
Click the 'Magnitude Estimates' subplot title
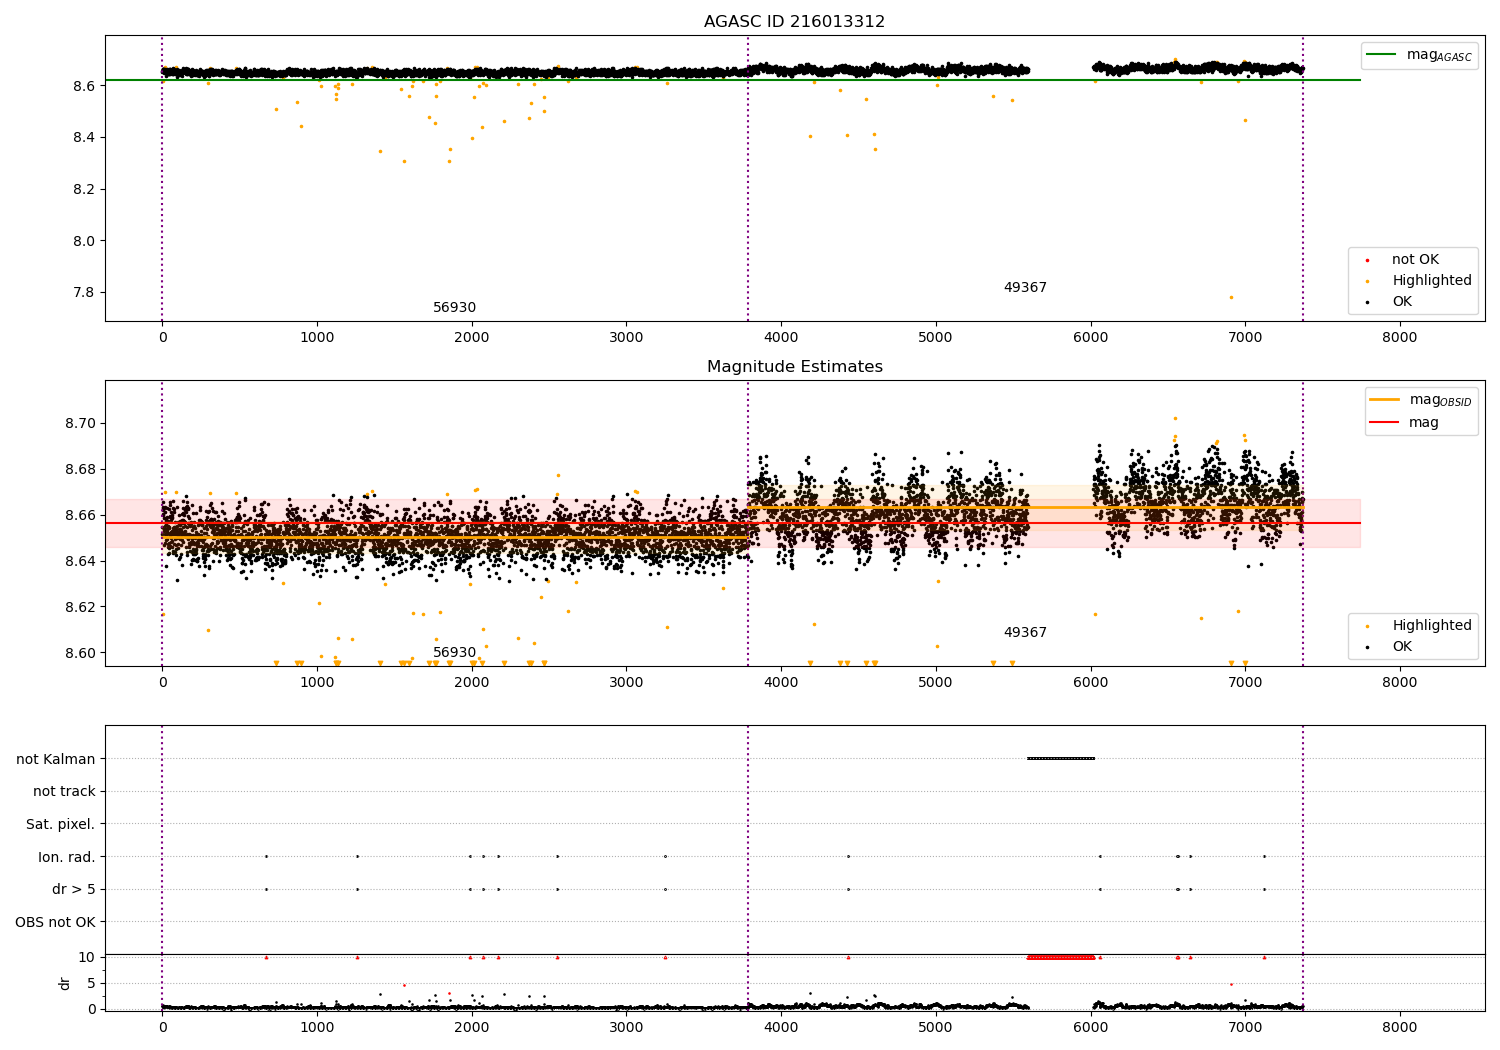pos(794,367)
